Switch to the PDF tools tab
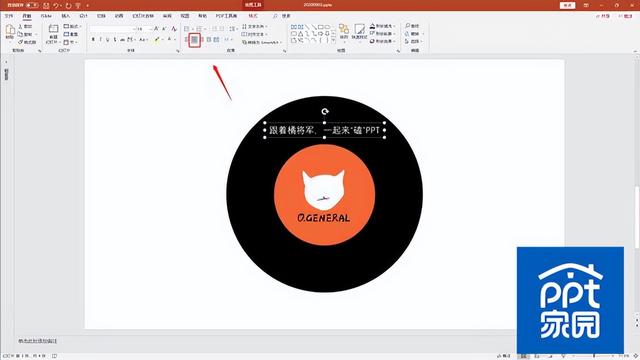Screen dimensions: 640x360 pos(226,16)
